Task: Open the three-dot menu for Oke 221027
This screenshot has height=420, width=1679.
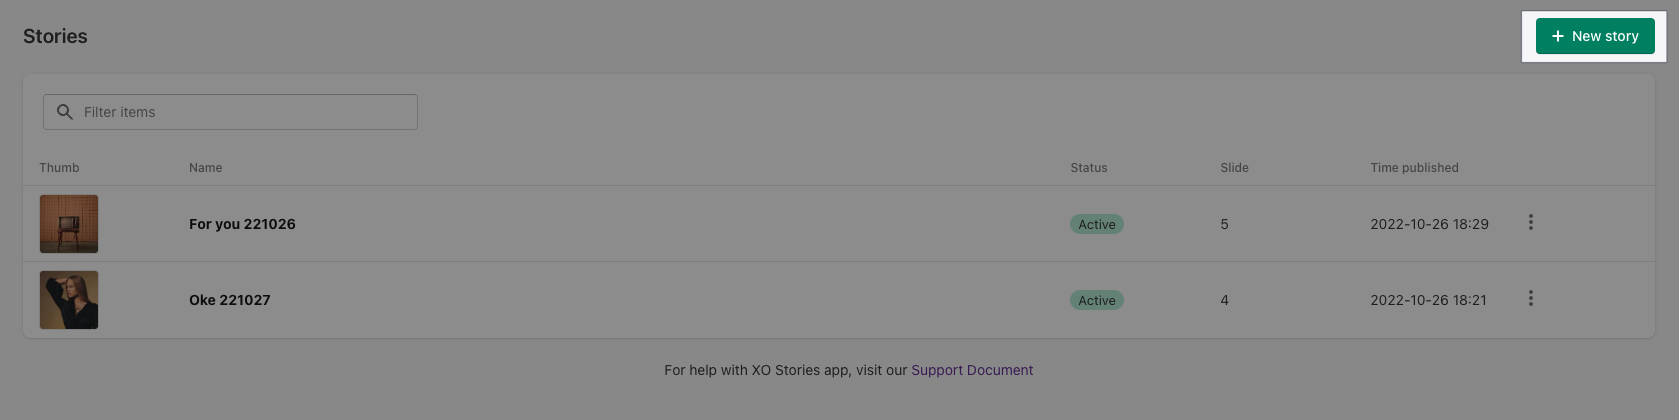Action: click(x=1530, y=298)
